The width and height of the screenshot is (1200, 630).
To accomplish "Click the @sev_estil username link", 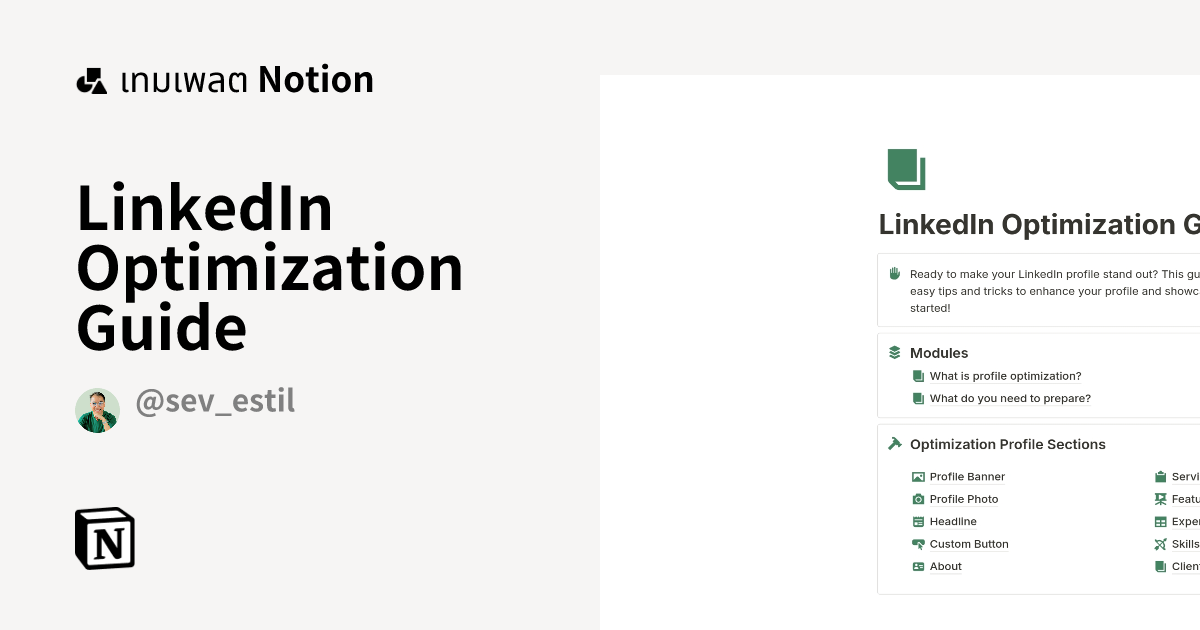I will tap(214, 401).
